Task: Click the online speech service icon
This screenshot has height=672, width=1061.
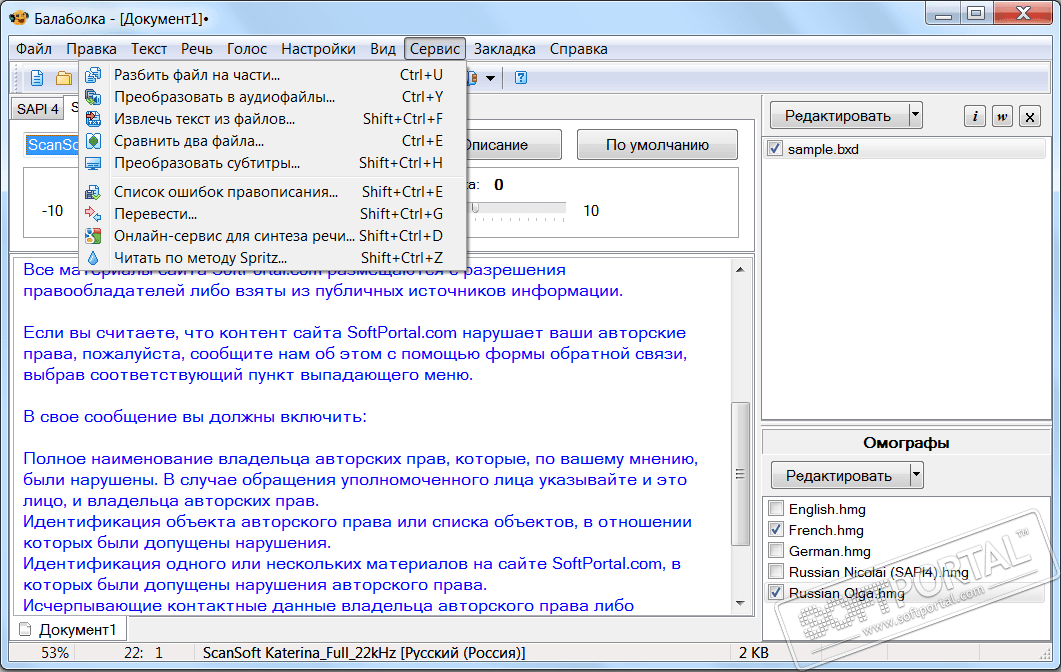Action: pyautogui.click(x=93, y=236)
